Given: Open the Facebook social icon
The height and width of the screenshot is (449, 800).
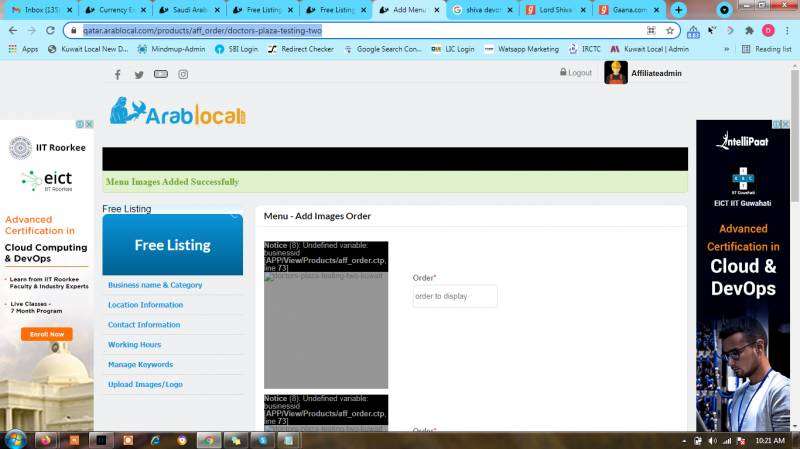Looking at the screenshot, I should (x=117, y=74).
